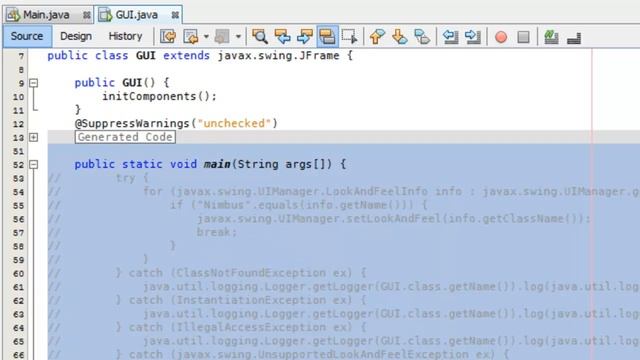Click line number 52 in gutter
This screenshot has height=360, width=640.
[x=18, y=165]
